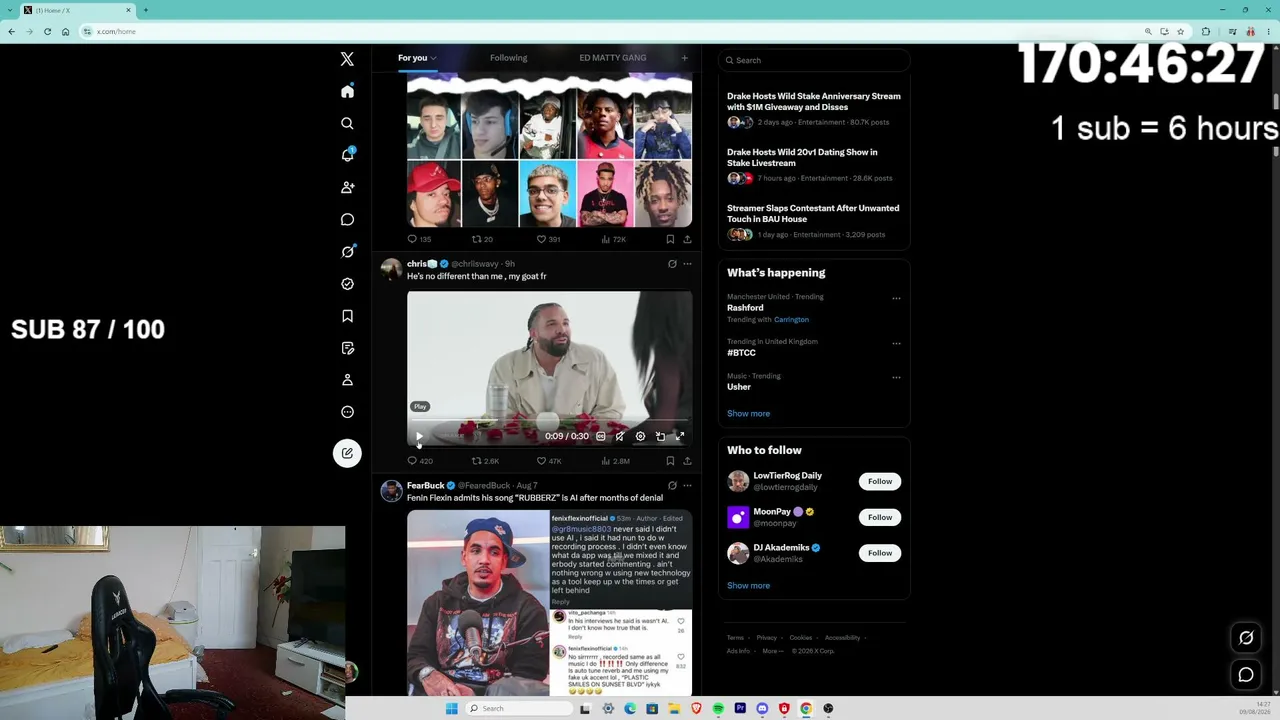The width and height of the screenshot is (1280, 720).
Task: Open File Explorer from the taskbar
Action: coord(674,708)
